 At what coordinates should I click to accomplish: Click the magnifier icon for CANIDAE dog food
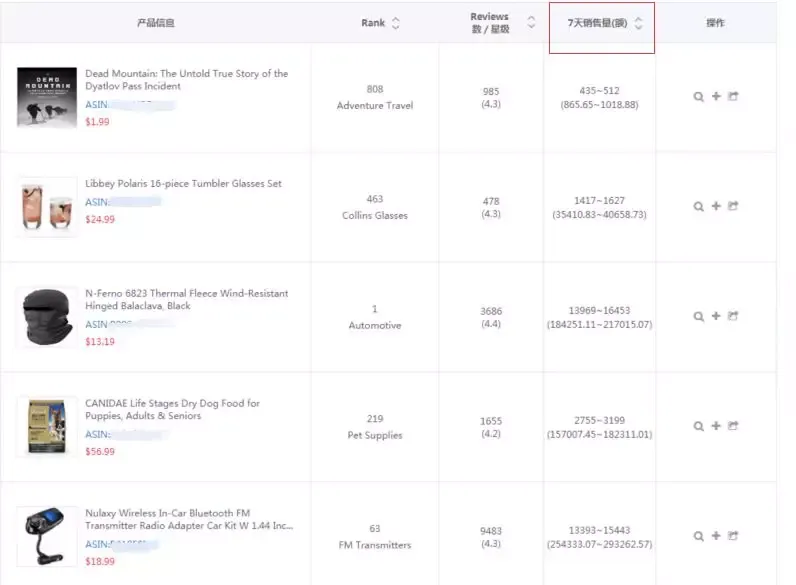coord(698,426)
